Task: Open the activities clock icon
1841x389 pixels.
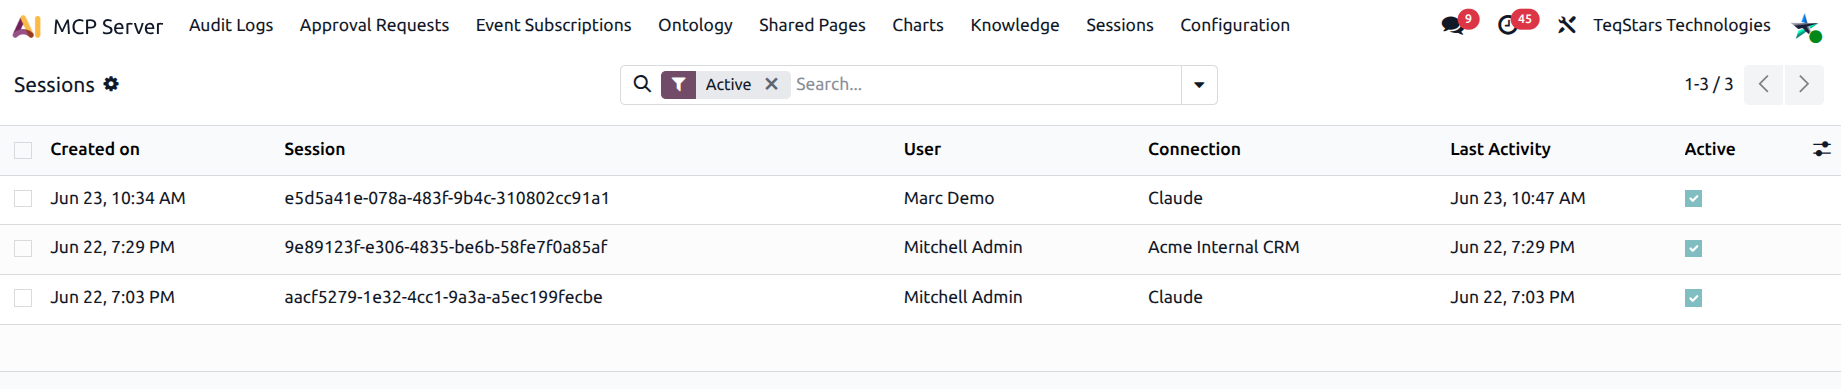Action: 1508,25
